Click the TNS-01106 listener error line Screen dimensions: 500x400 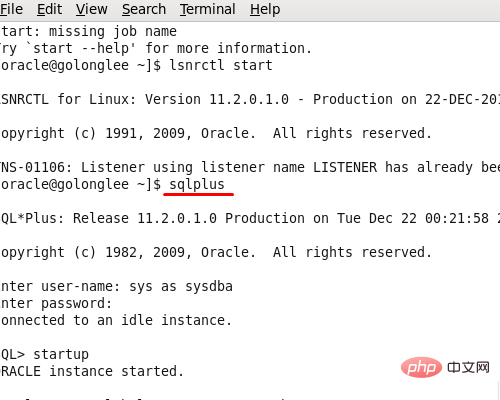point(250,167)
